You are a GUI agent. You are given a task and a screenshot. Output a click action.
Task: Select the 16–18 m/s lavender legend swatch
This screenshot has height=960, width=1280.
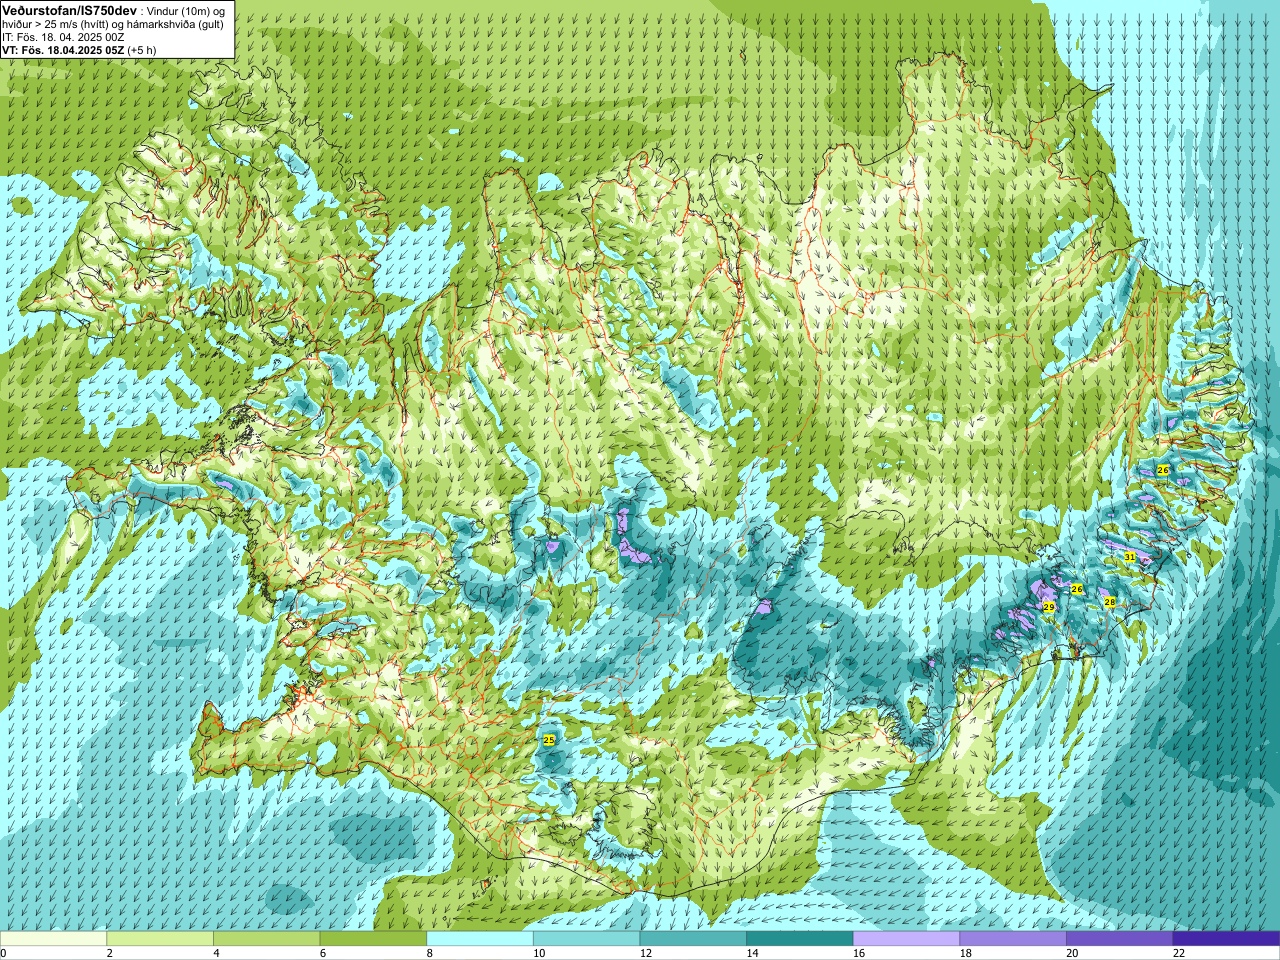click(x=906, y=939)
